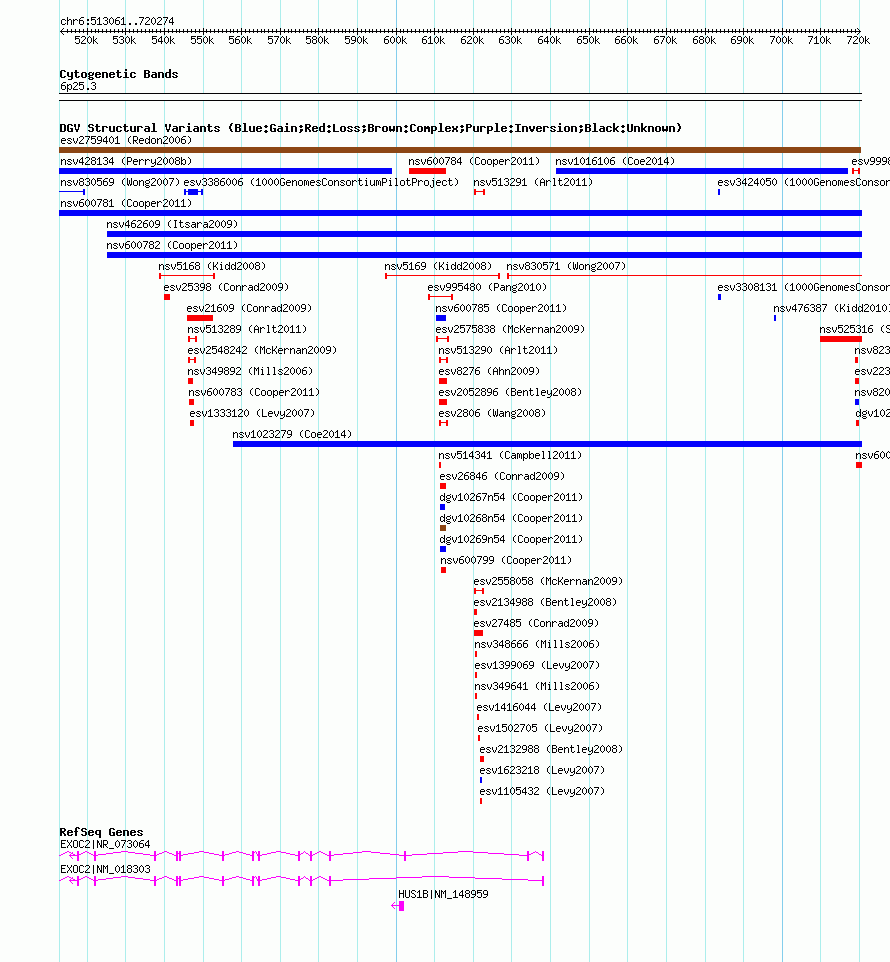Open esv1502705 (Levy2007) variant
This screenshot has height=962, width=890.
540,728
